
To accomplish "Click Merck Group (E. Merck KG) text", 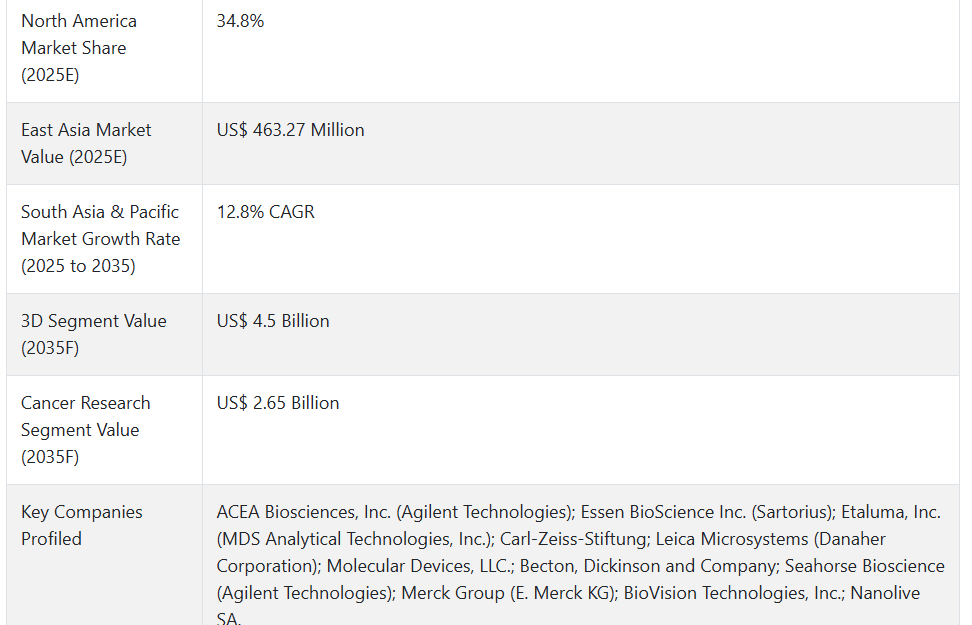I will point(509,593).
